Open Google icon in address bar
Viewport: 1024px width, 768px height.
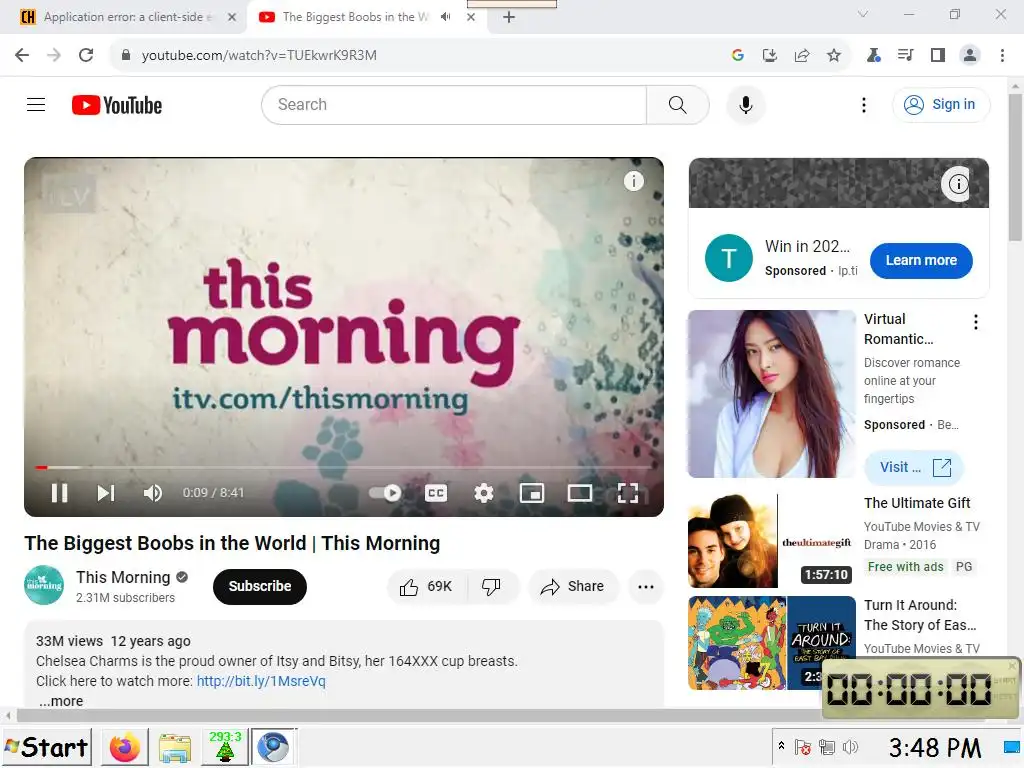[738, 55]
